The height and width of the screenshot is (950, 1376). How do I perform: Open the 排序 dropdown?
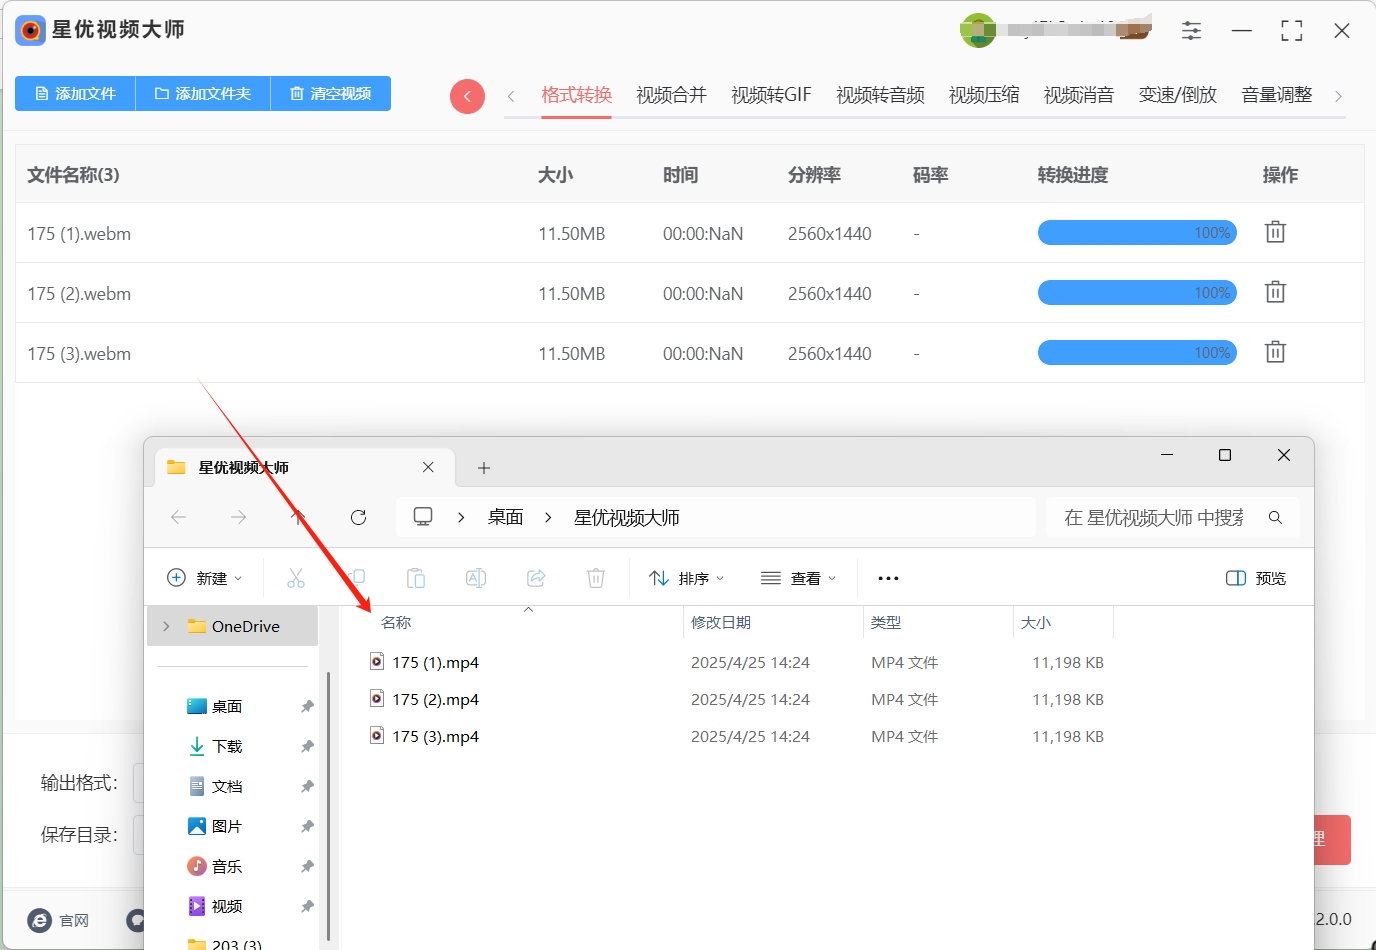pyautogui.click(x=687, y=578)
